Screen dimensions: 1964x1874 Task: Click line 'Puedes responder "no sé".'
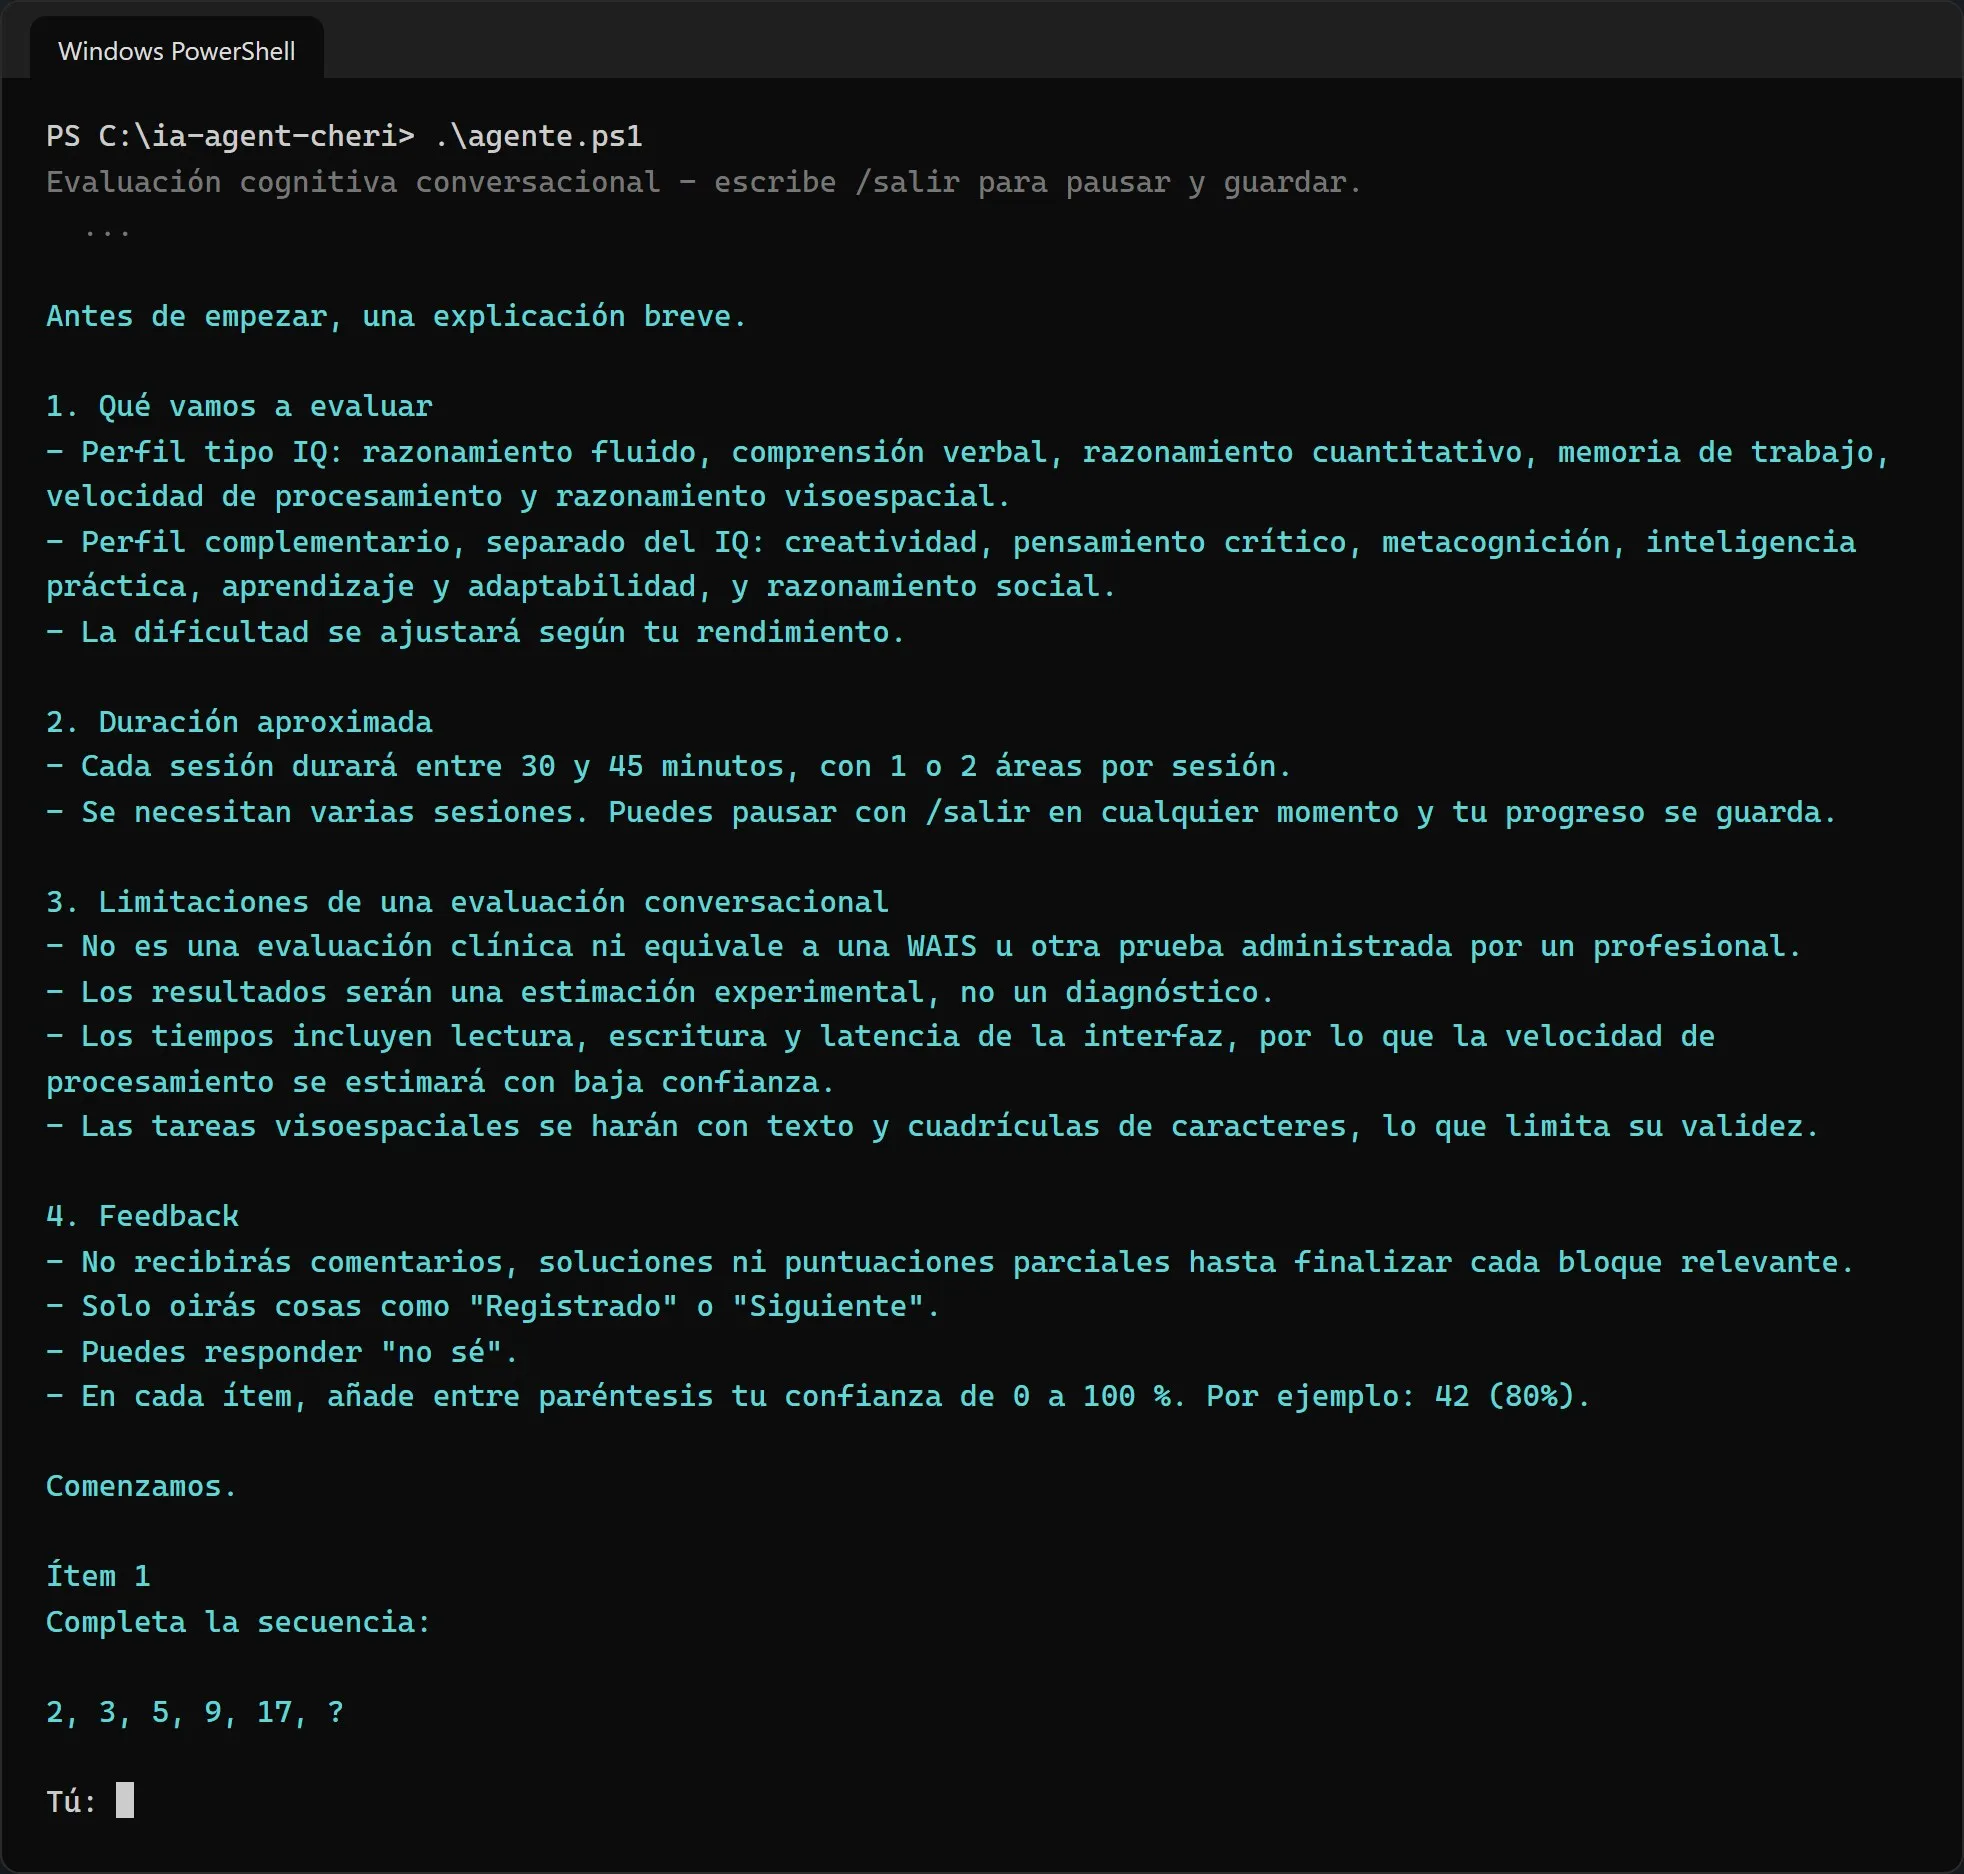pyautogui.click(x=282, y=1352)
